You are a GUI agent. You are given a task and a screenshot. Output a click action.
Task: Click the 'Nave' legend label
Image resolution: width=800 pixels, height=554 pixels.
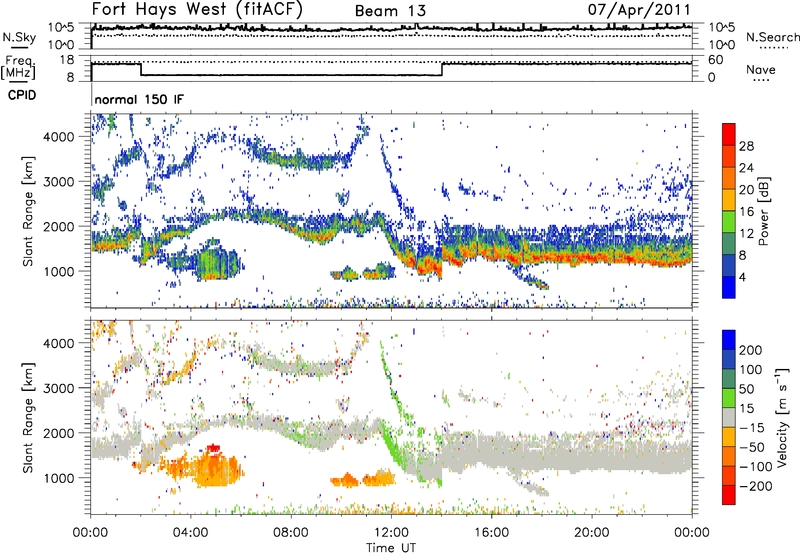761,70
